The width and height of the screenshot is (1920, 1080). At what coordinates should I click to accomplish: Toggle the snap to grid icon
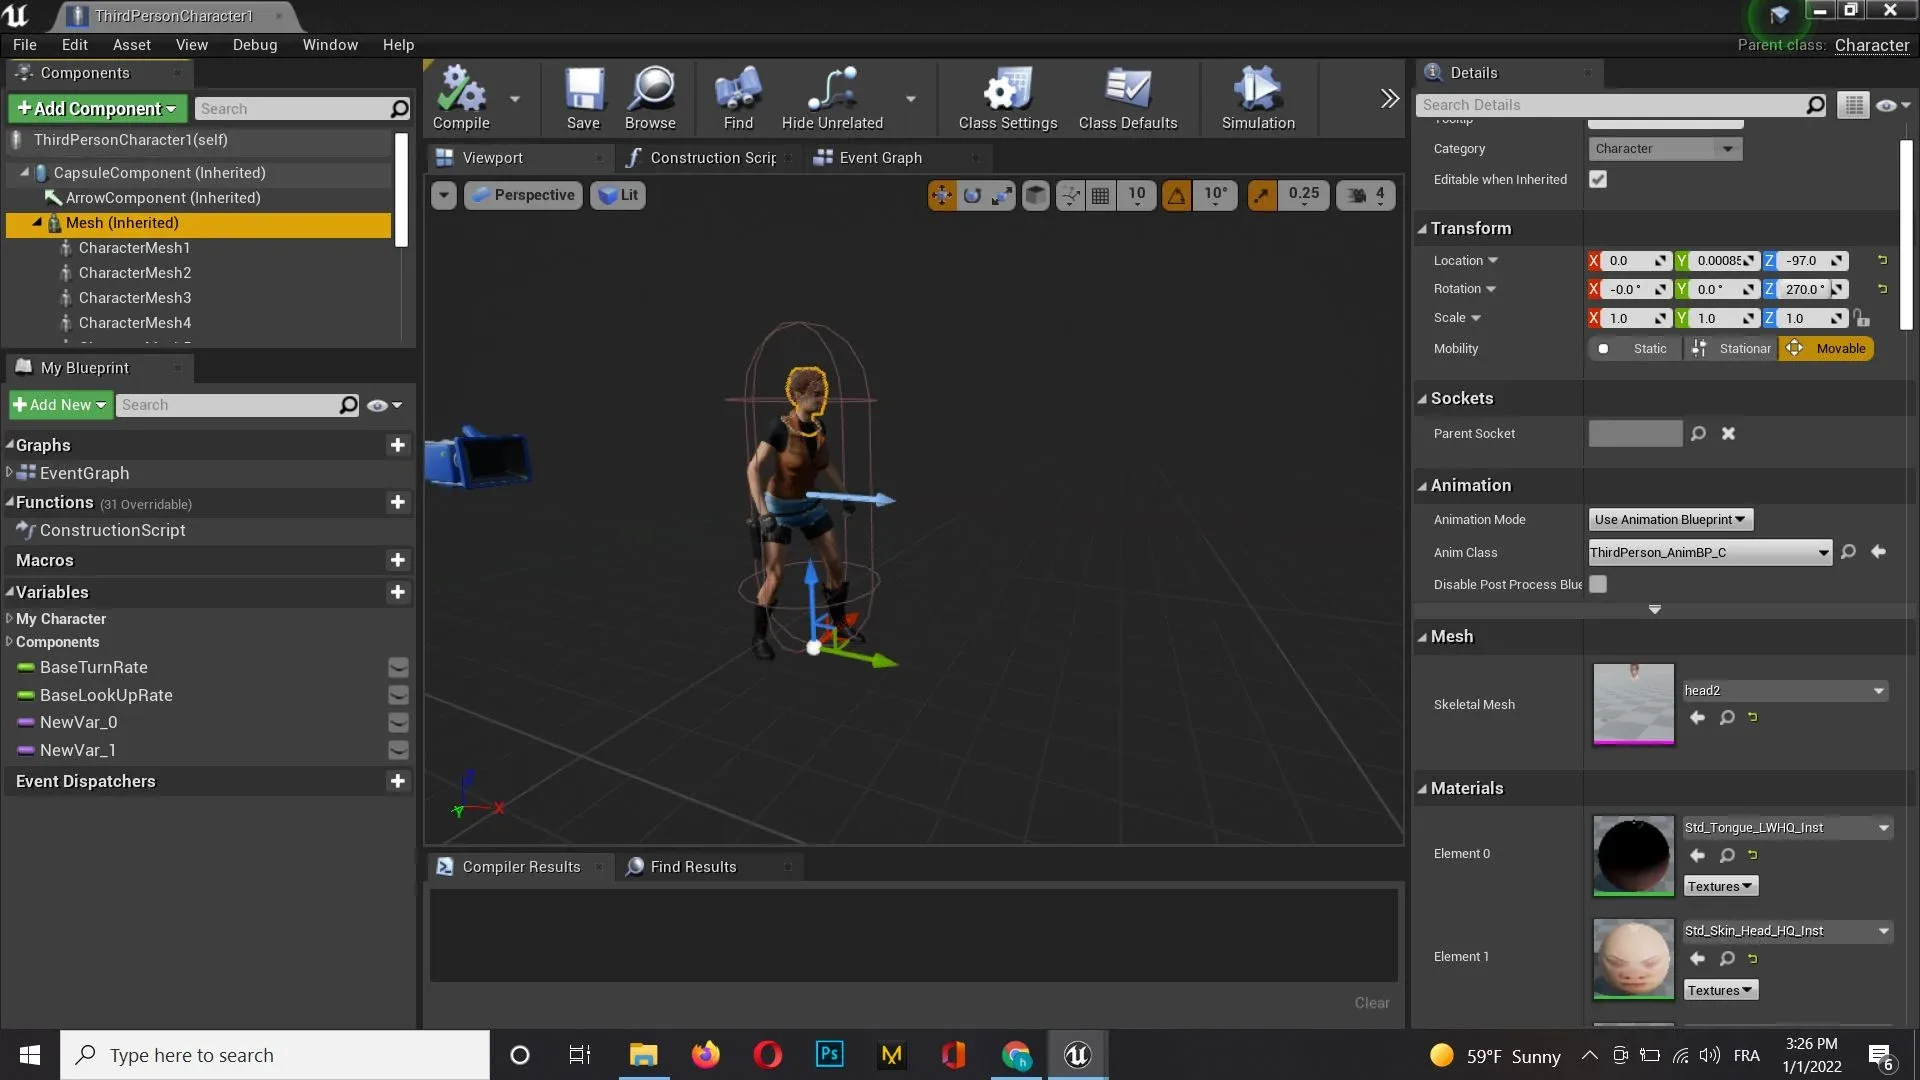pyautogui.click(x=1100, y=195)
